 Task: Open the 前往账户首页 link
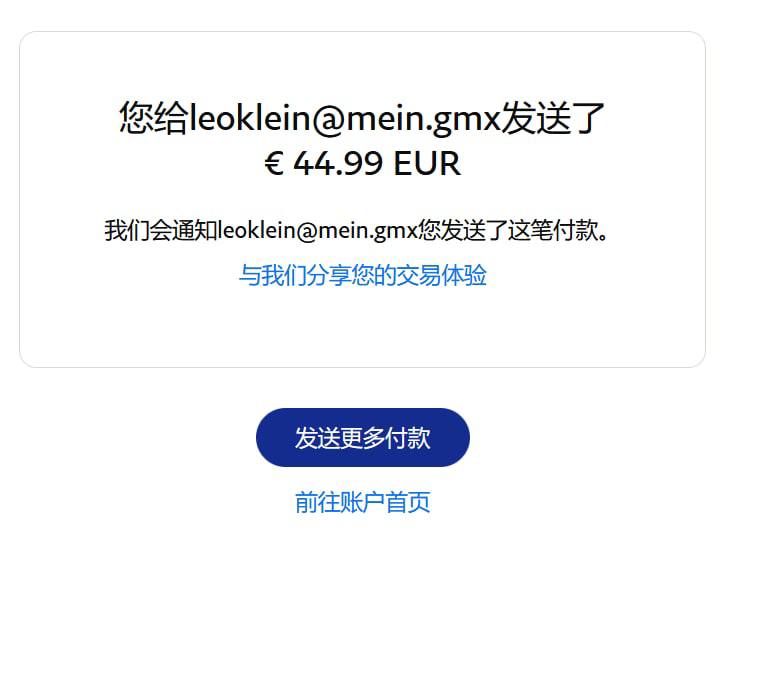pyautogui.click(x=363, y=502)
